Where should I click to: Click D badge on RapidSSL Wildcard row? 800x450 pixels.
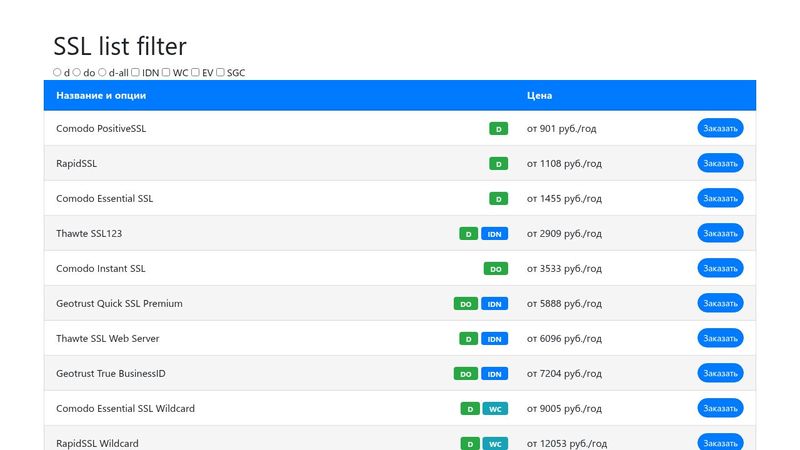(470, 443)
